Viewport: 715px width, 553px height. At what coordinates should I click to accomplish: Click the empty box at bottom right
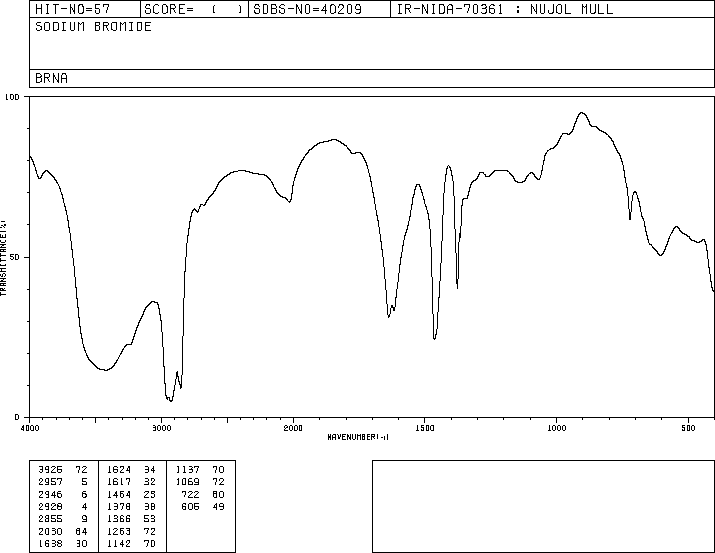(543, 506)
